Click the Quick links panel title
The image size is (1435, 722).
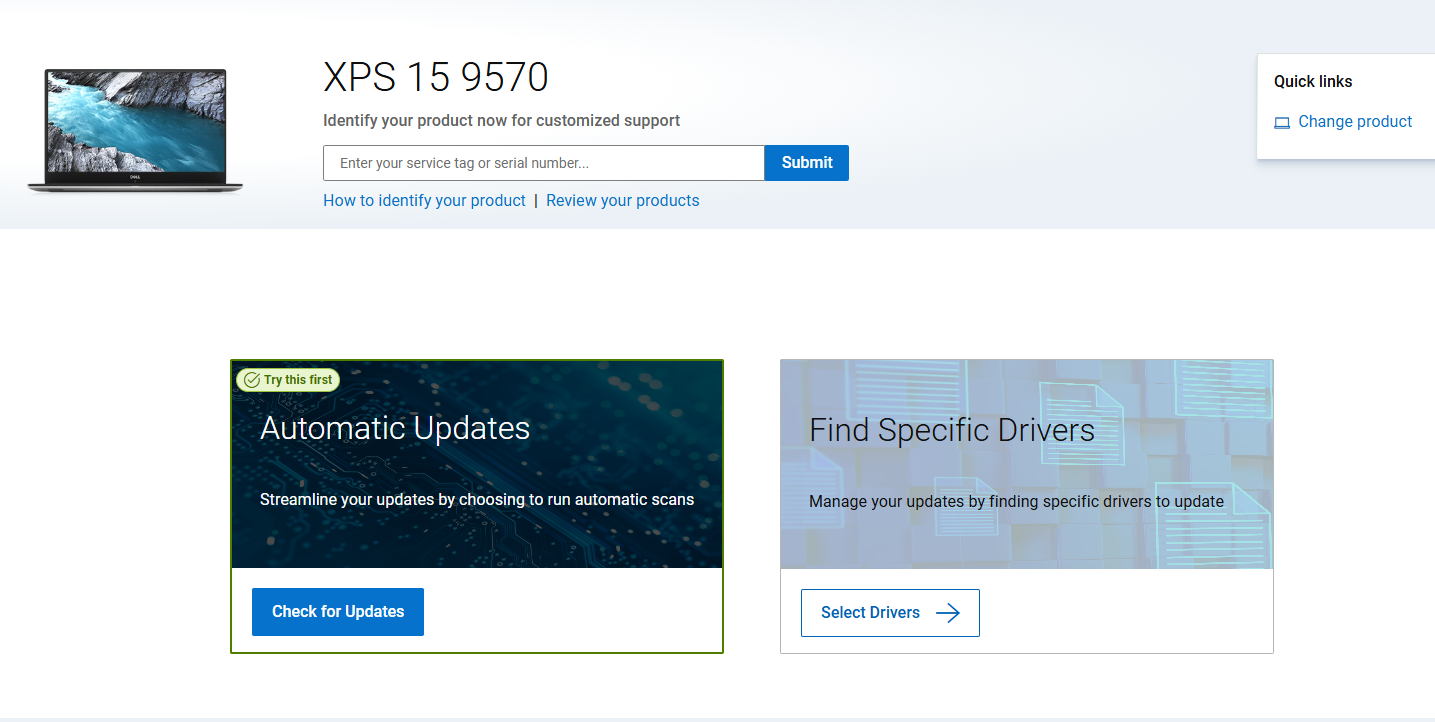(x=1312, y=82)
